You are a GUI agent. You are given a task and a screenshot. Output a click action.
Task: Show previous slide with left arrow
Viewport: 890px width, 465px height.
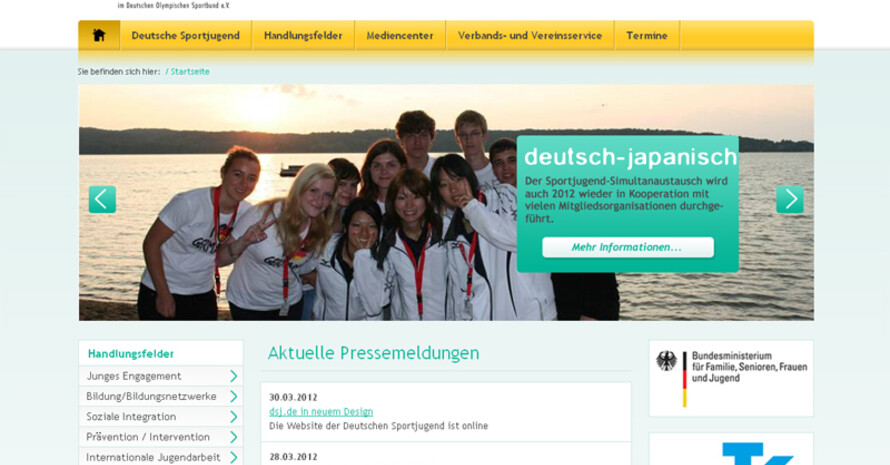[x=102, y=199]
